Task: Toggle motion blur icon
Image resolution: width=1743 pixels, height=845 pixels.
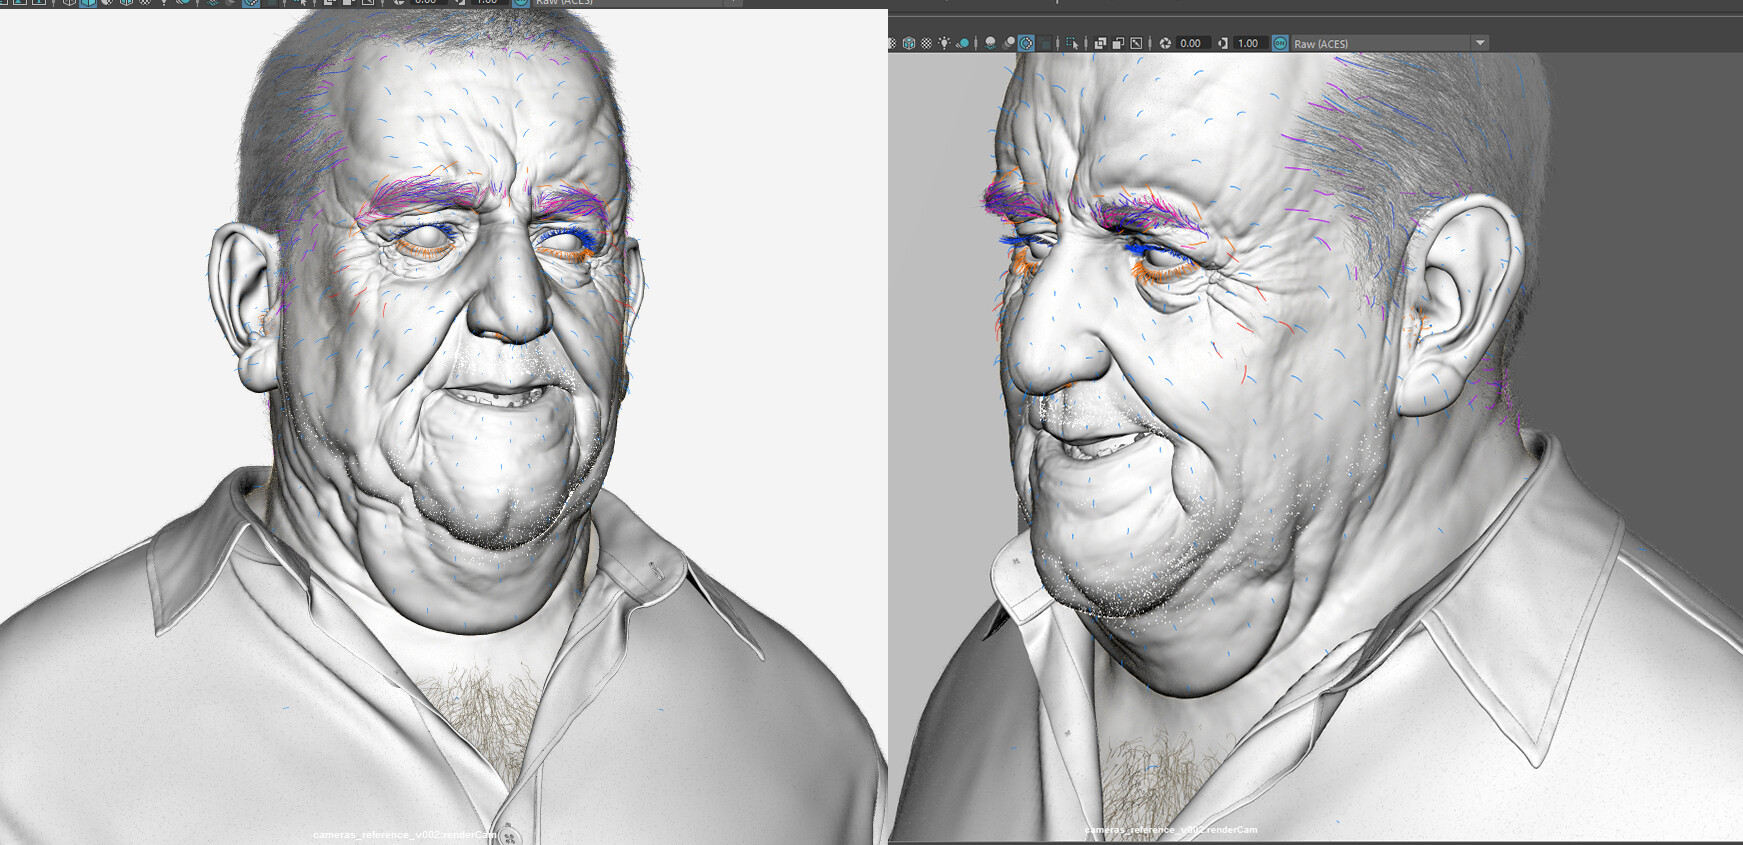Action: (1008, 43)
